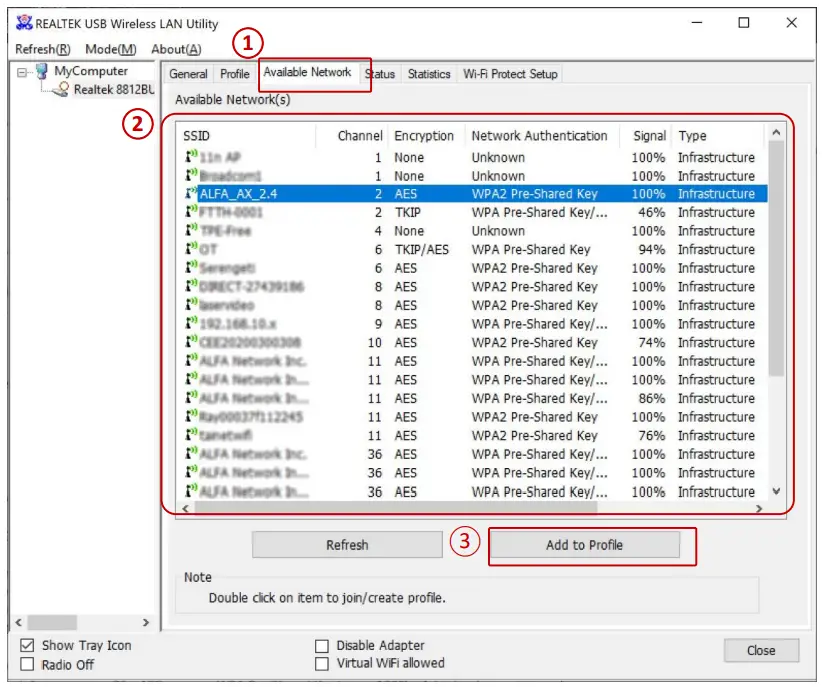Screen dimensions: 822x687
Task: Toggle the Show Tray Icon checkbox
Action: pyautogui.click(x=27, y=645)
